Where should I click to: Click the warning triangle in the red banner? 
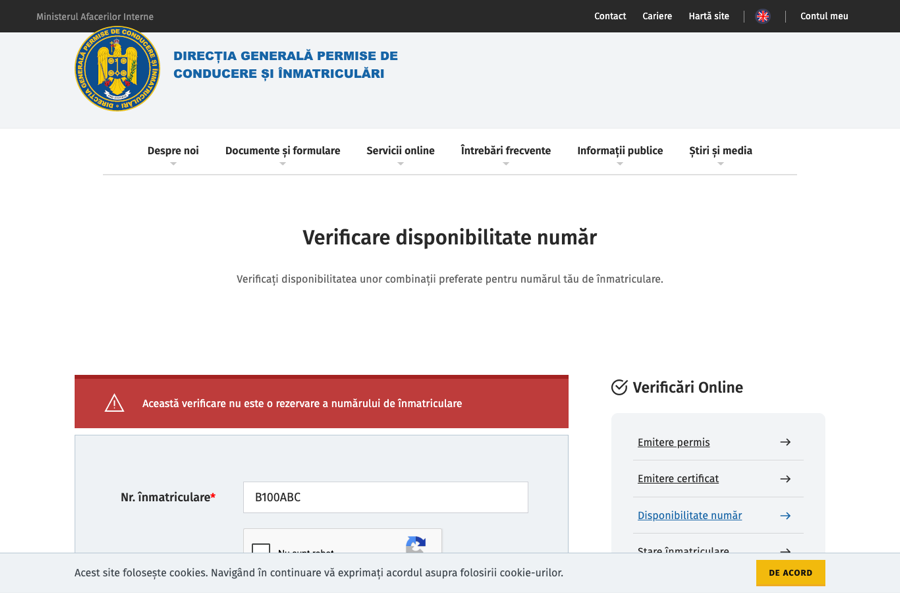pyautogui.click(x=114, y=401)
